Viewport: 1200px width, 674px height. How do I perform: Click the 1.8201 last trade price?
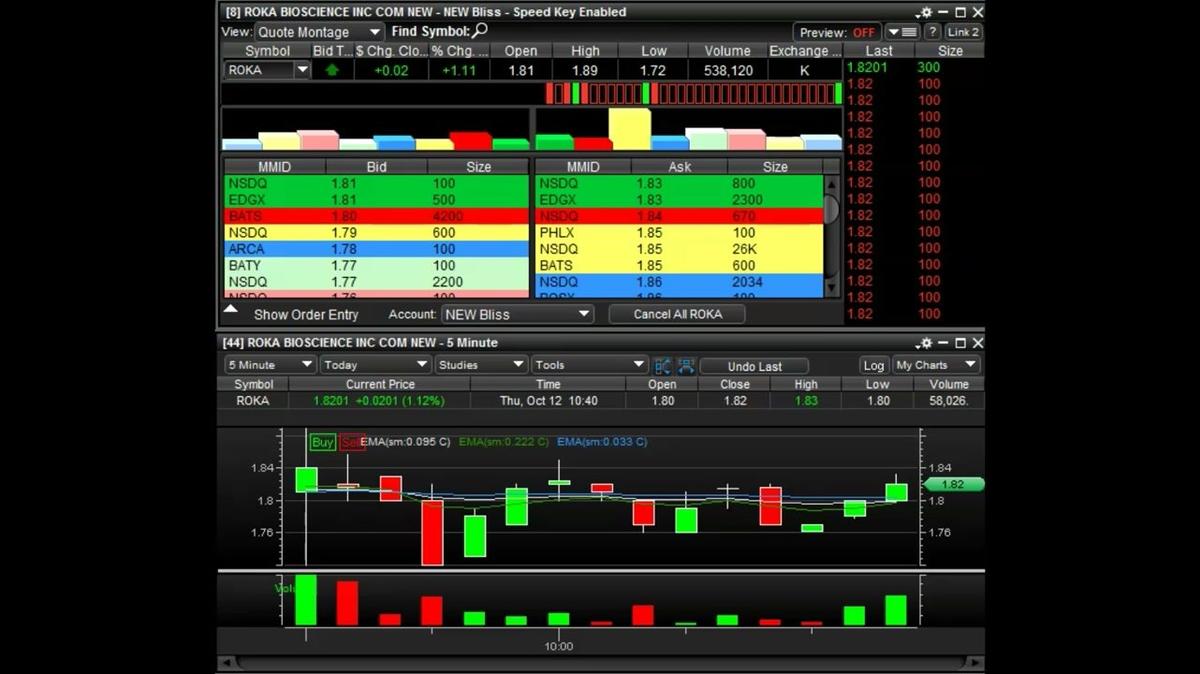(x=866, y=68)
